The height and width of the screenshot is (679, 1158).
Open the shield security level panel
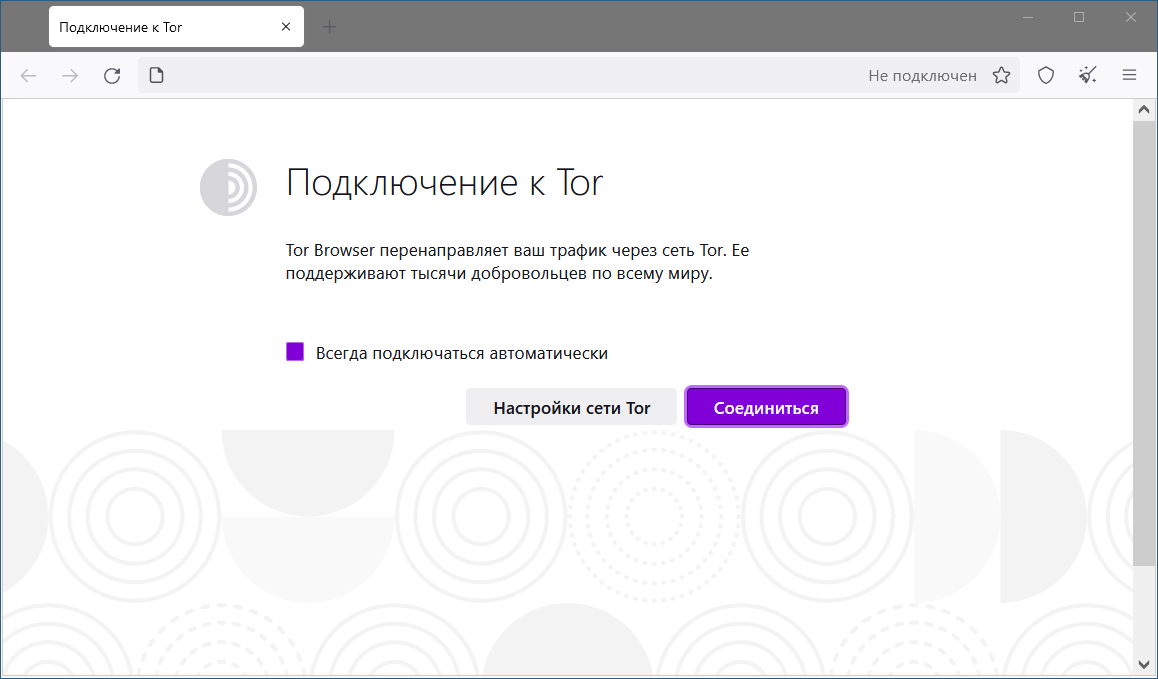1046,75
